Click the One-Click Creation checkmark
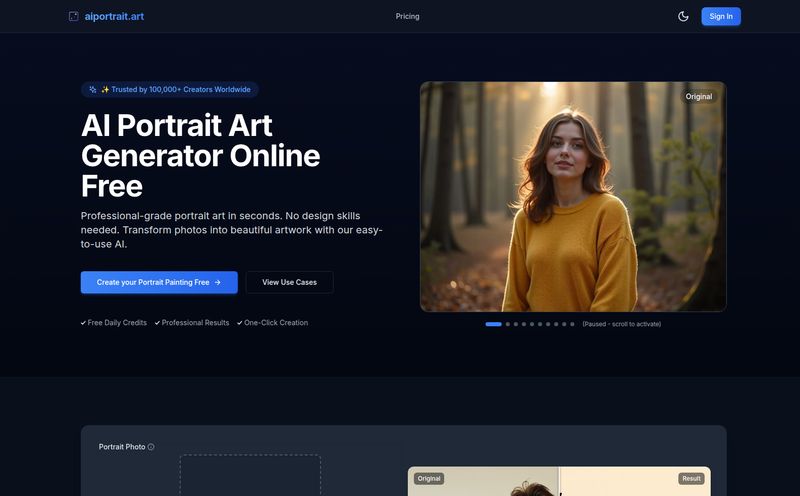The height and width of the screenshot is (496, 800). (x=240, y=323)
